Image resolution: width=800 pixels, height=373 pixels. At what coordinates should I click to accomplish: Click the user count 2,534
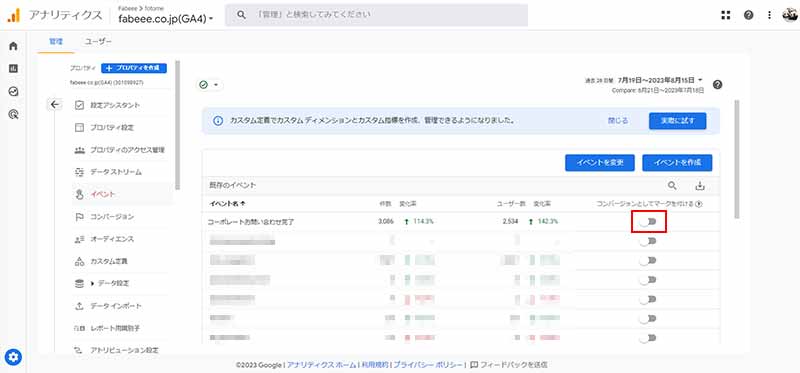[x=511, y=221]
